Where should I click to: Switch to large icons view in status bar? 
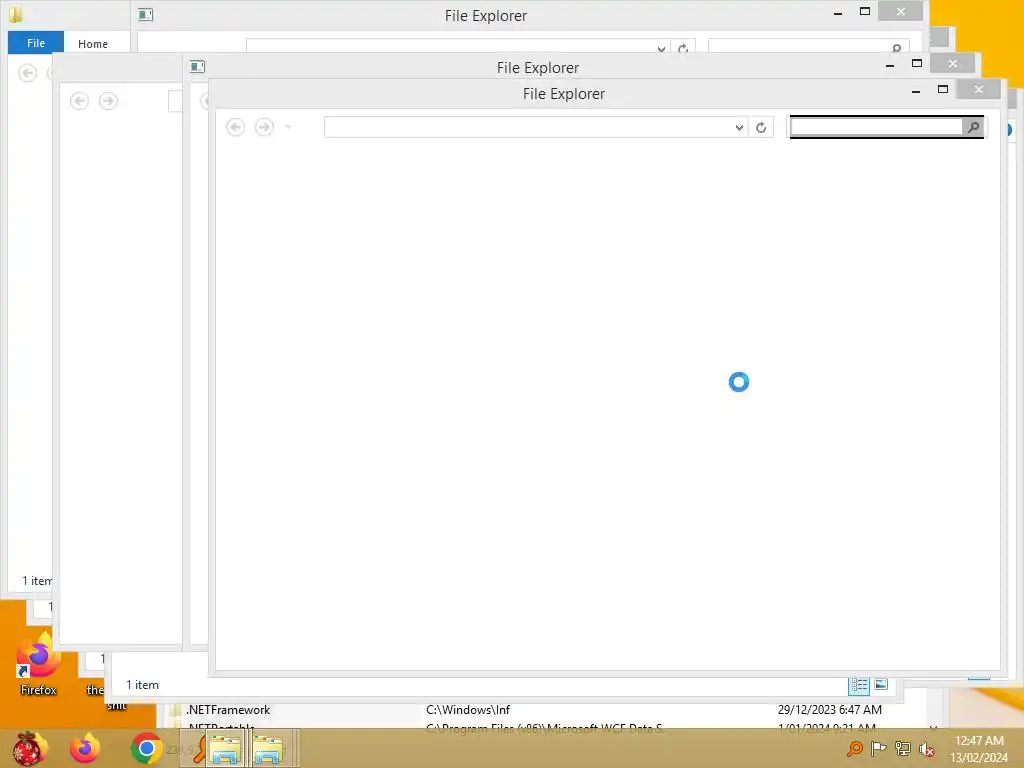[881, 684]
